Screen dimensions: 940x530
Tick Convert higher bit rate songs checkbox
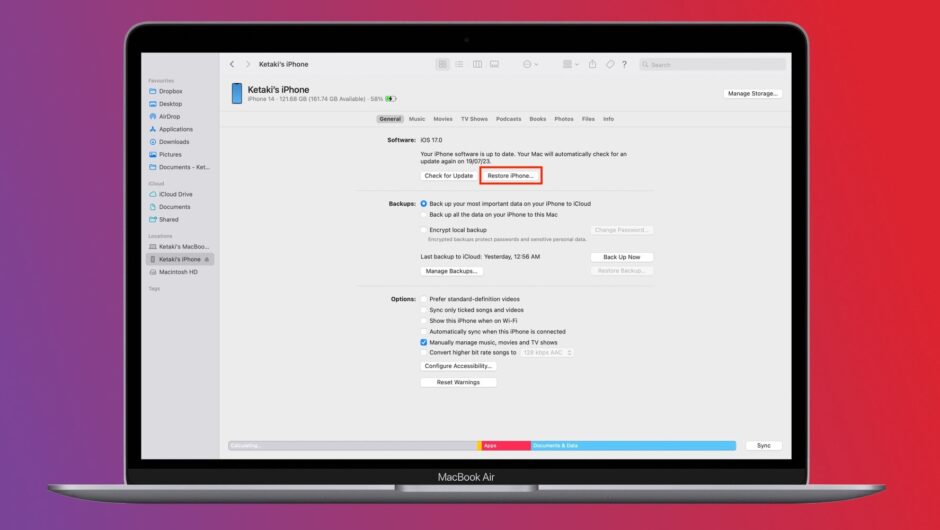pyautogui.click(x=424, y=353)
